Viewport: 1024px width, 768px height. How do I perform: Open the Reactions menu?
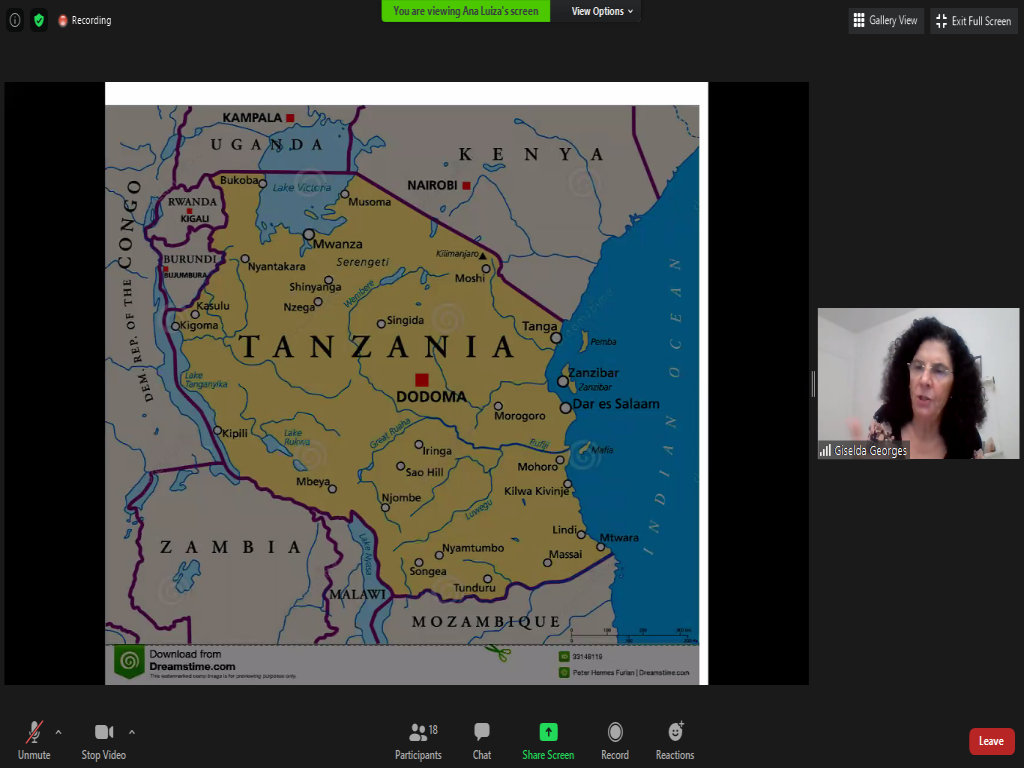coord(675,740)
